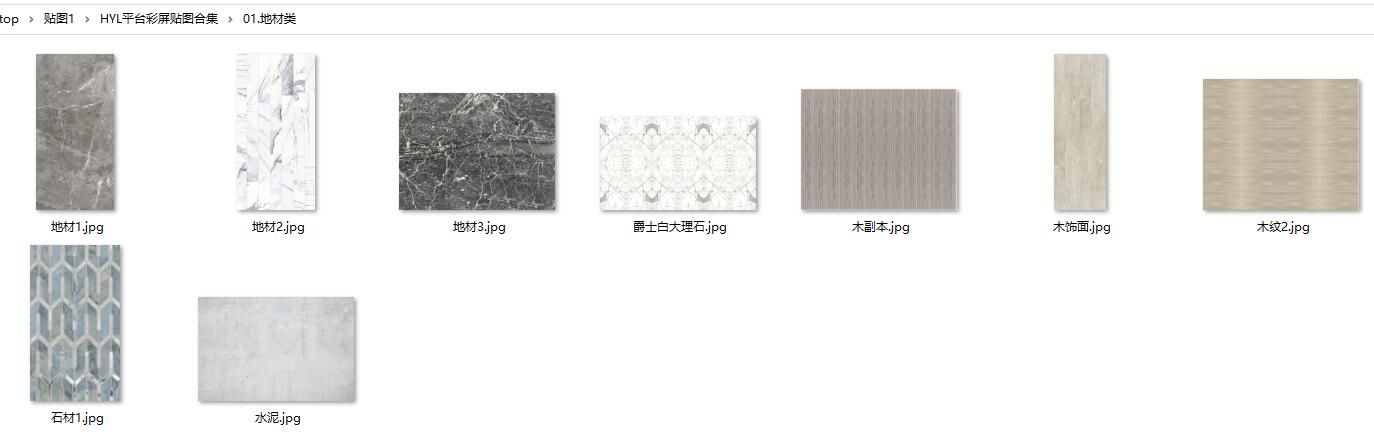Image resolution: width=1374 pixels, height=435 pixels.
Task: Select the 石材1.jpg hexagon tile thumbnail
Action: pos(75,324)
